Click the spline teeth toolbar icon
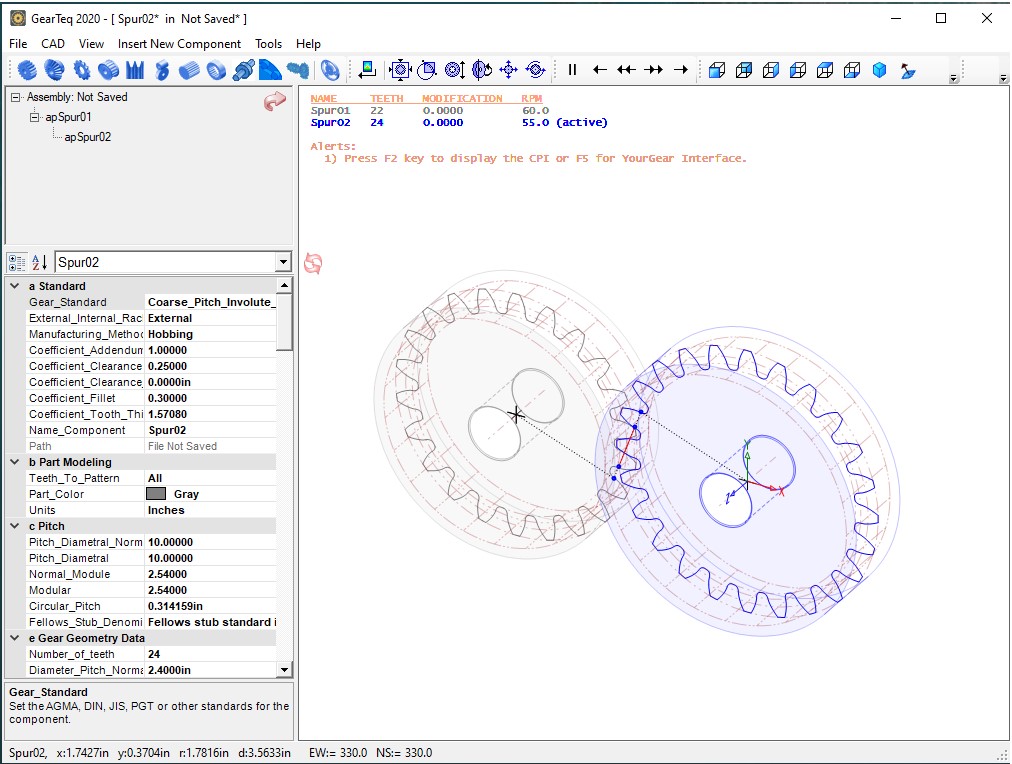 136,70
